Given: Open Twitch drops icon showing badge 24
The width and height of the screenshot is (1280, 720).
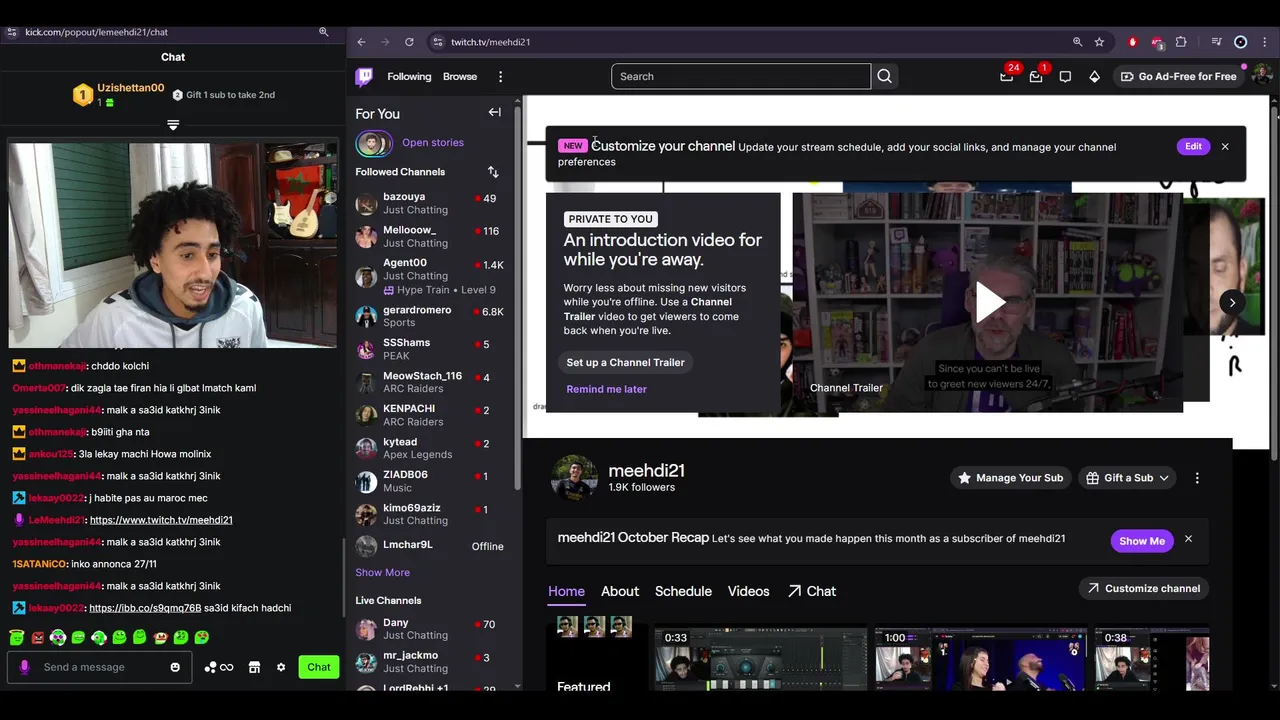Looking at the screenshot, I should (1007, 77).
